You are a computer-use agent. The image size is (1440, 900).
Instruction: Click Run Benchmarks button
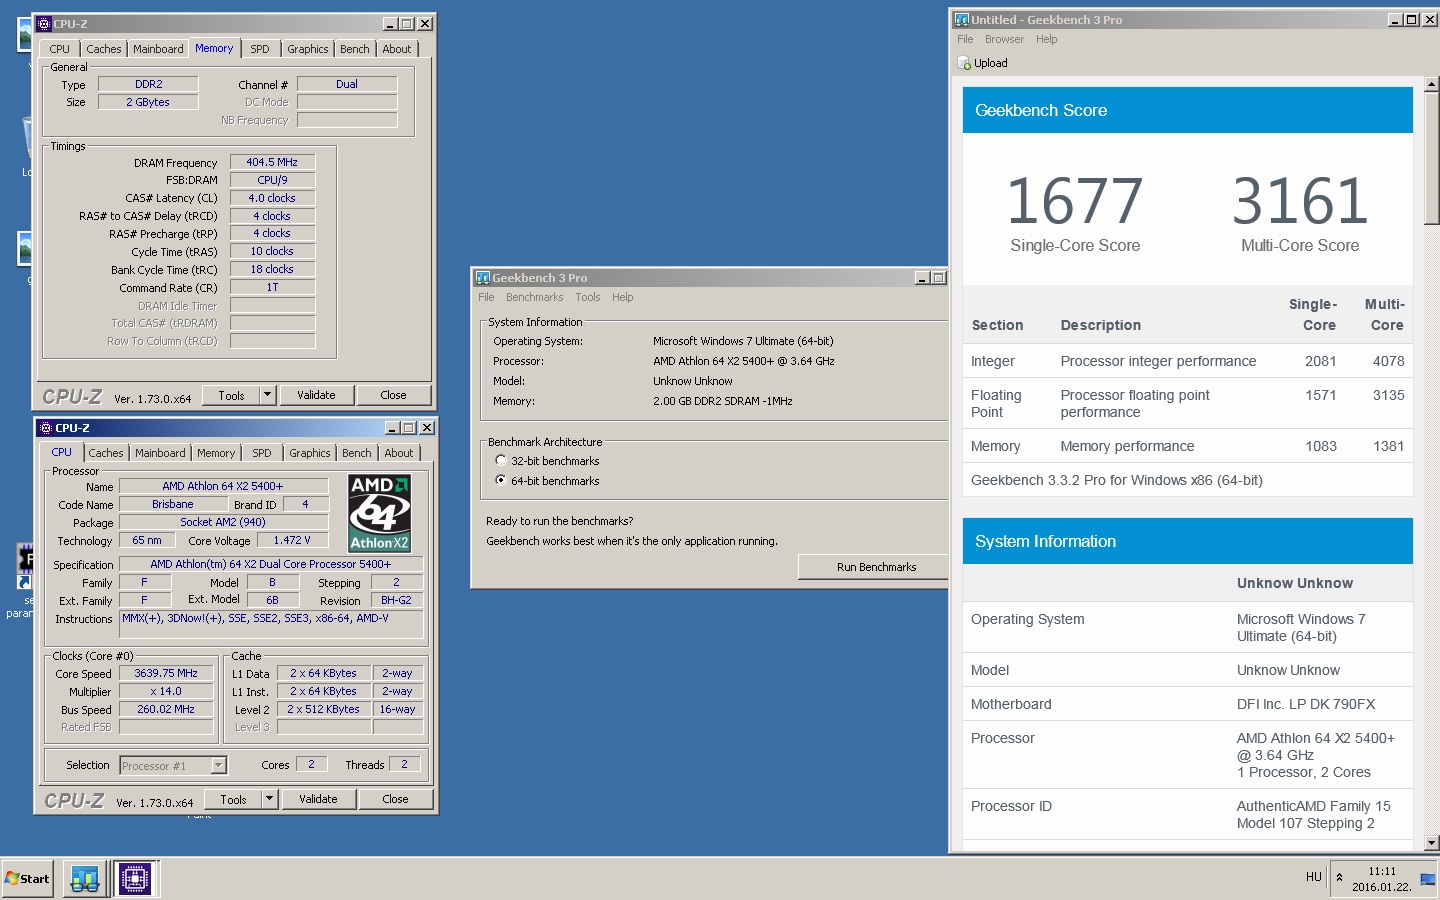point(873,567)
